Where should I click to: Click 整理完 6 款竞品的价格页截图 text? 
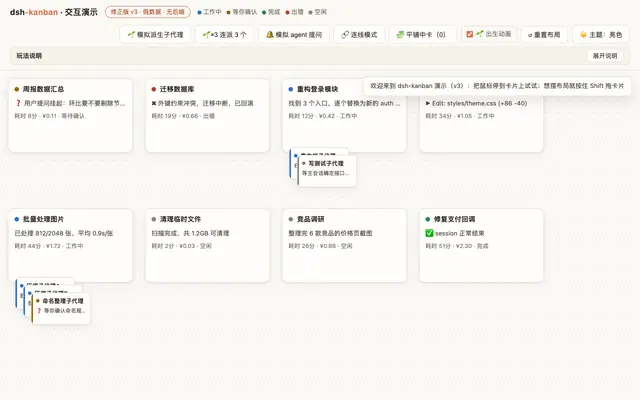pyautogui.click(x=330, y=233)
